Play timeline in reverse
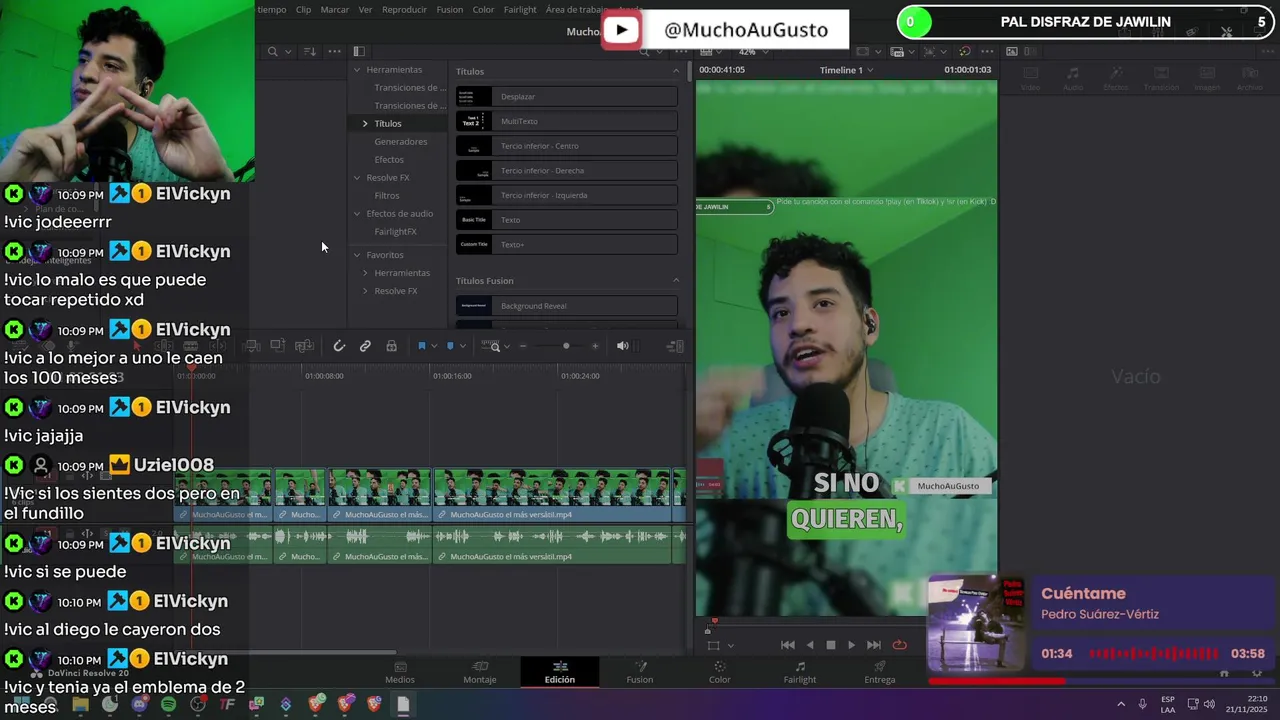This screenshot has width=1280, height=720. pos(810,645)
